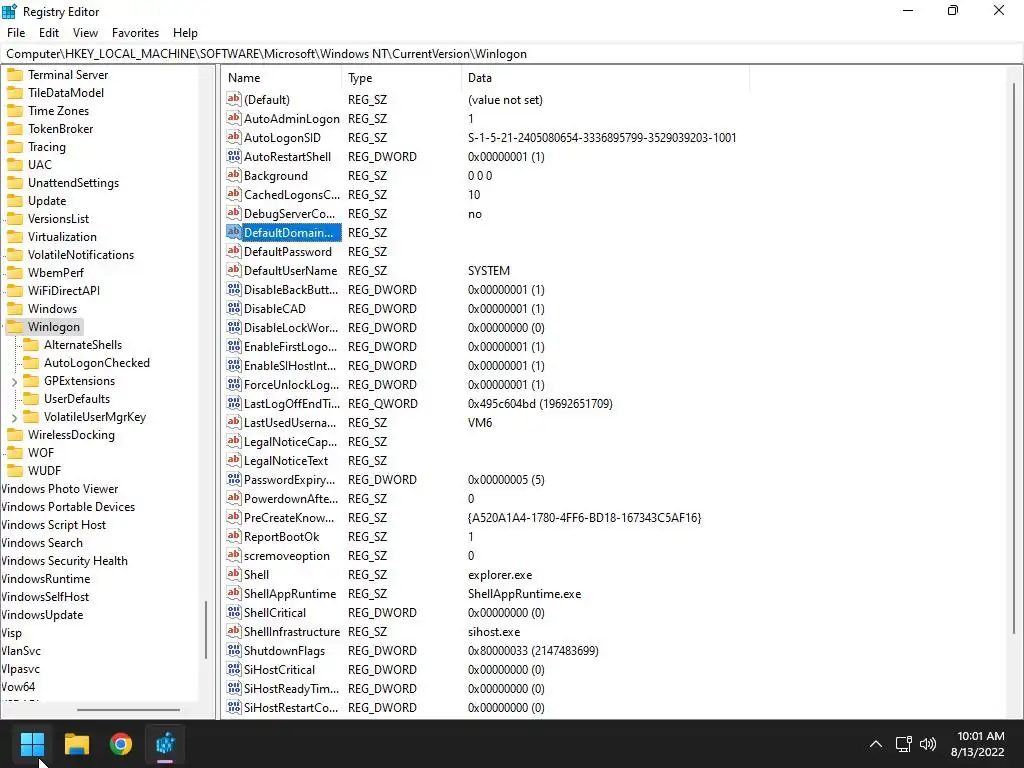This screenshot has height=768, width=1024.
Task: Click the string icon beside AutoAdminLogon
Action: [234, 118]
